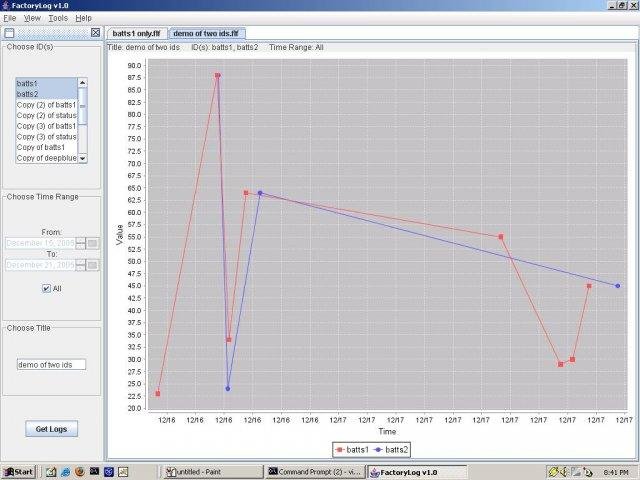Select Copy of batts1 ID

(46, 147)
